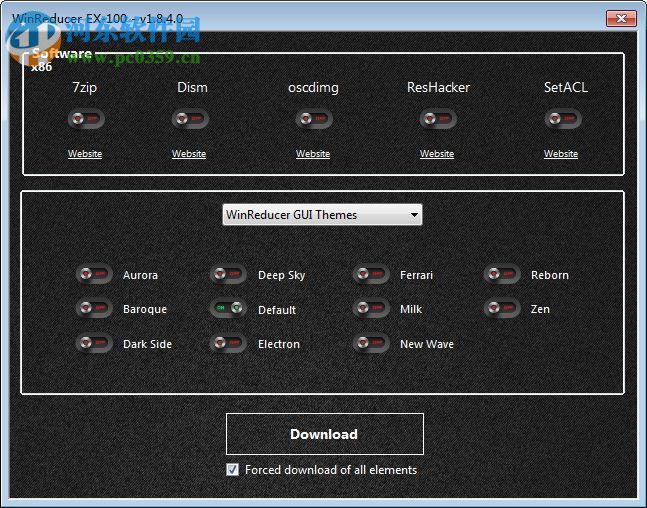Click the Dism software label

[x=192, y=87]
